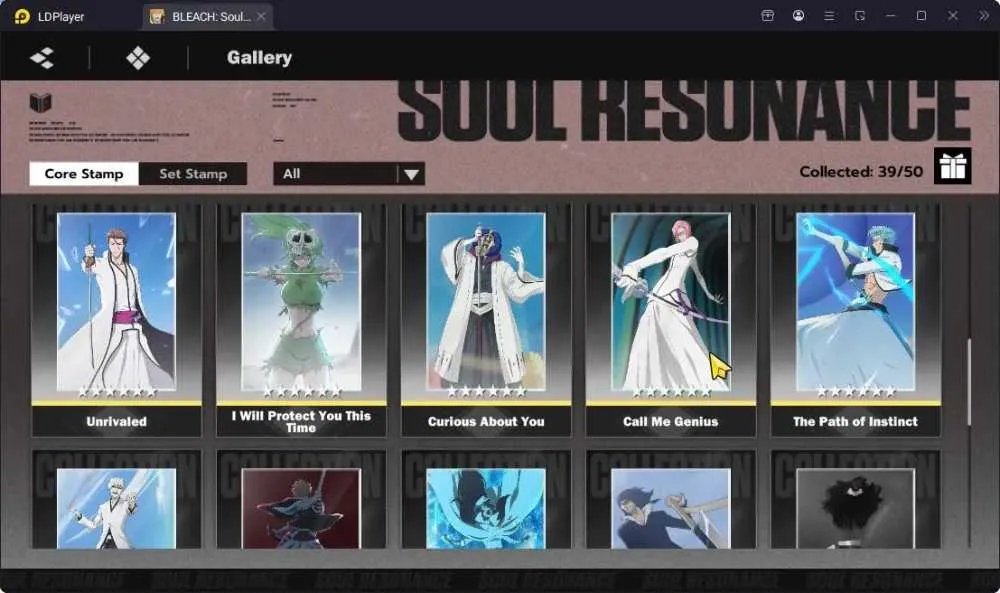Collapse the LDPlayer sidebar with the double chevron

tap(983, 16)
